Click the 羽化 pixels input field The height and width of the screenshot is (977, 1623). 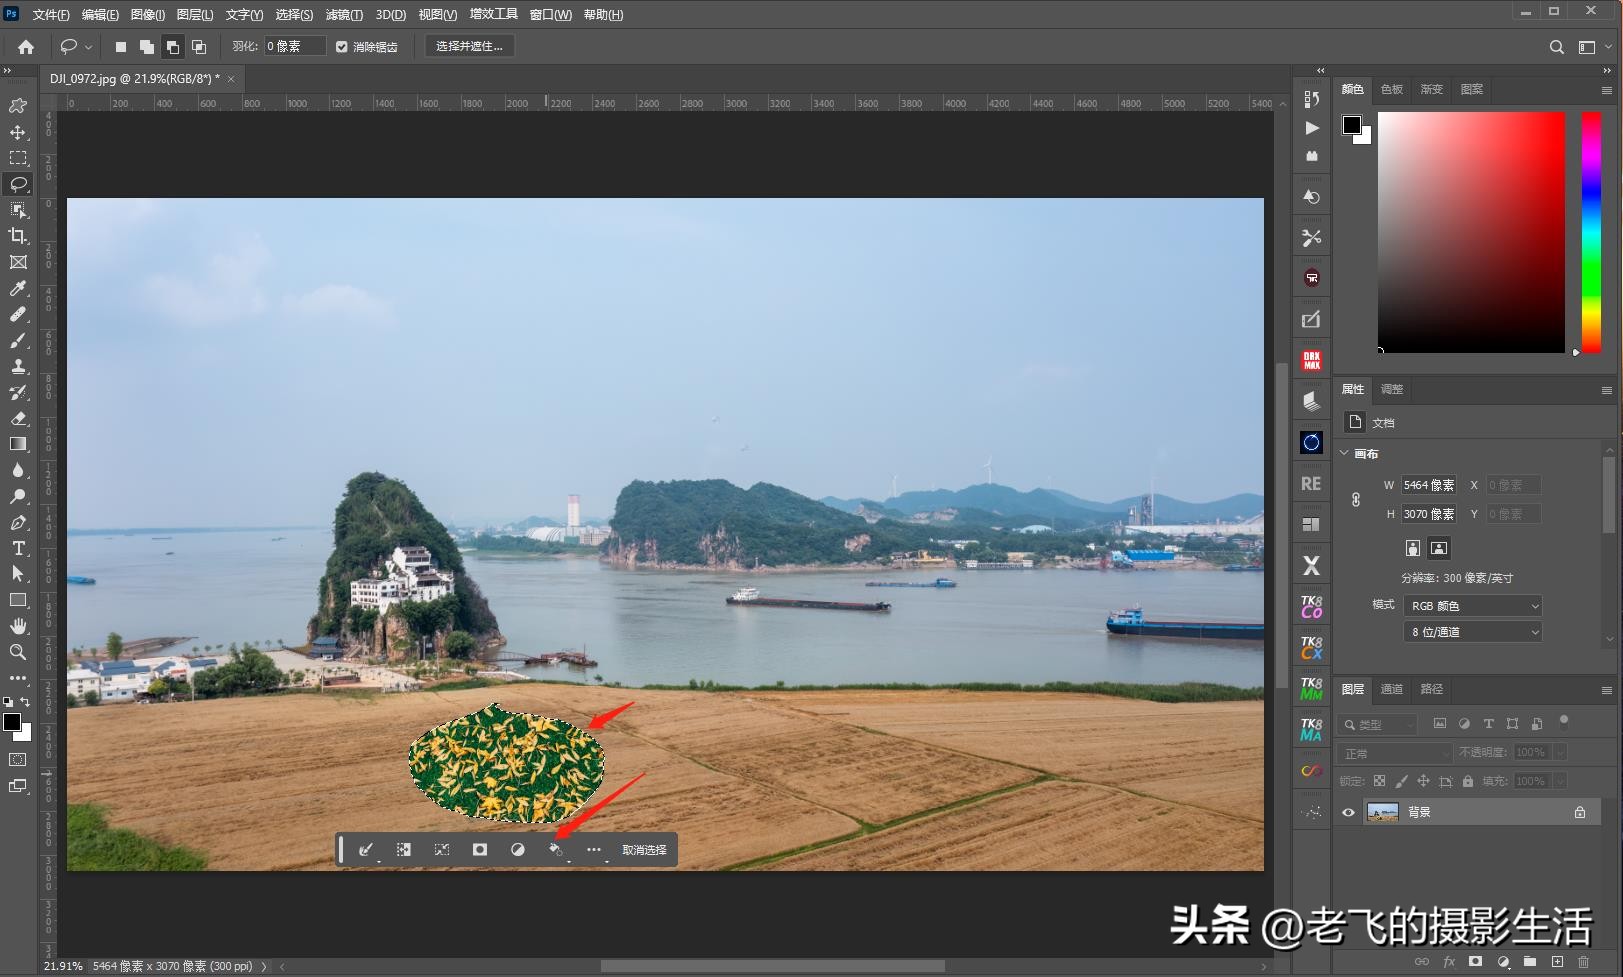point(293,46)
